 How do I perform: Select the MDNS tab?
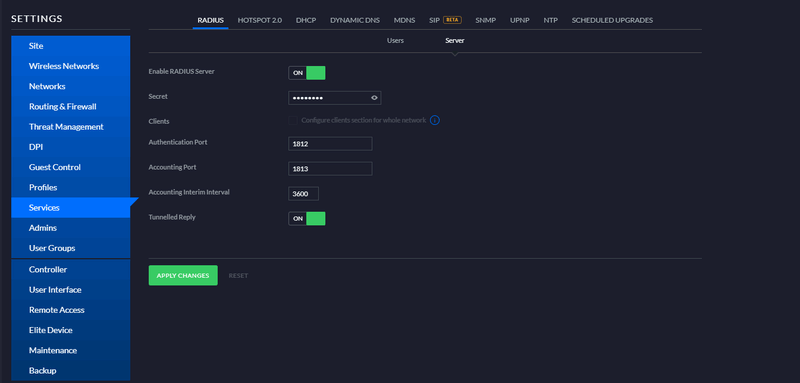pos(405,20)
